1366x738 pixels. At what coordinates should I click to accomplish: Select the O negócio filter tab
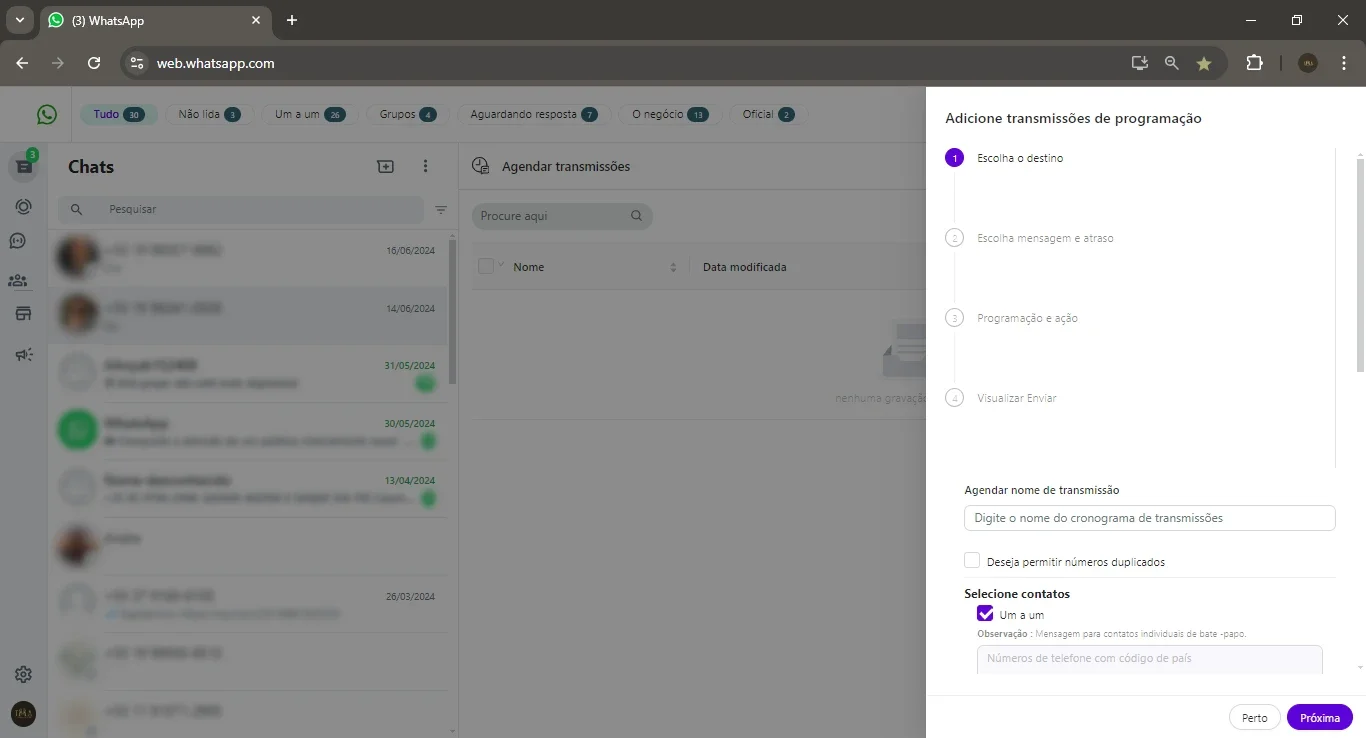click(669, 114)
